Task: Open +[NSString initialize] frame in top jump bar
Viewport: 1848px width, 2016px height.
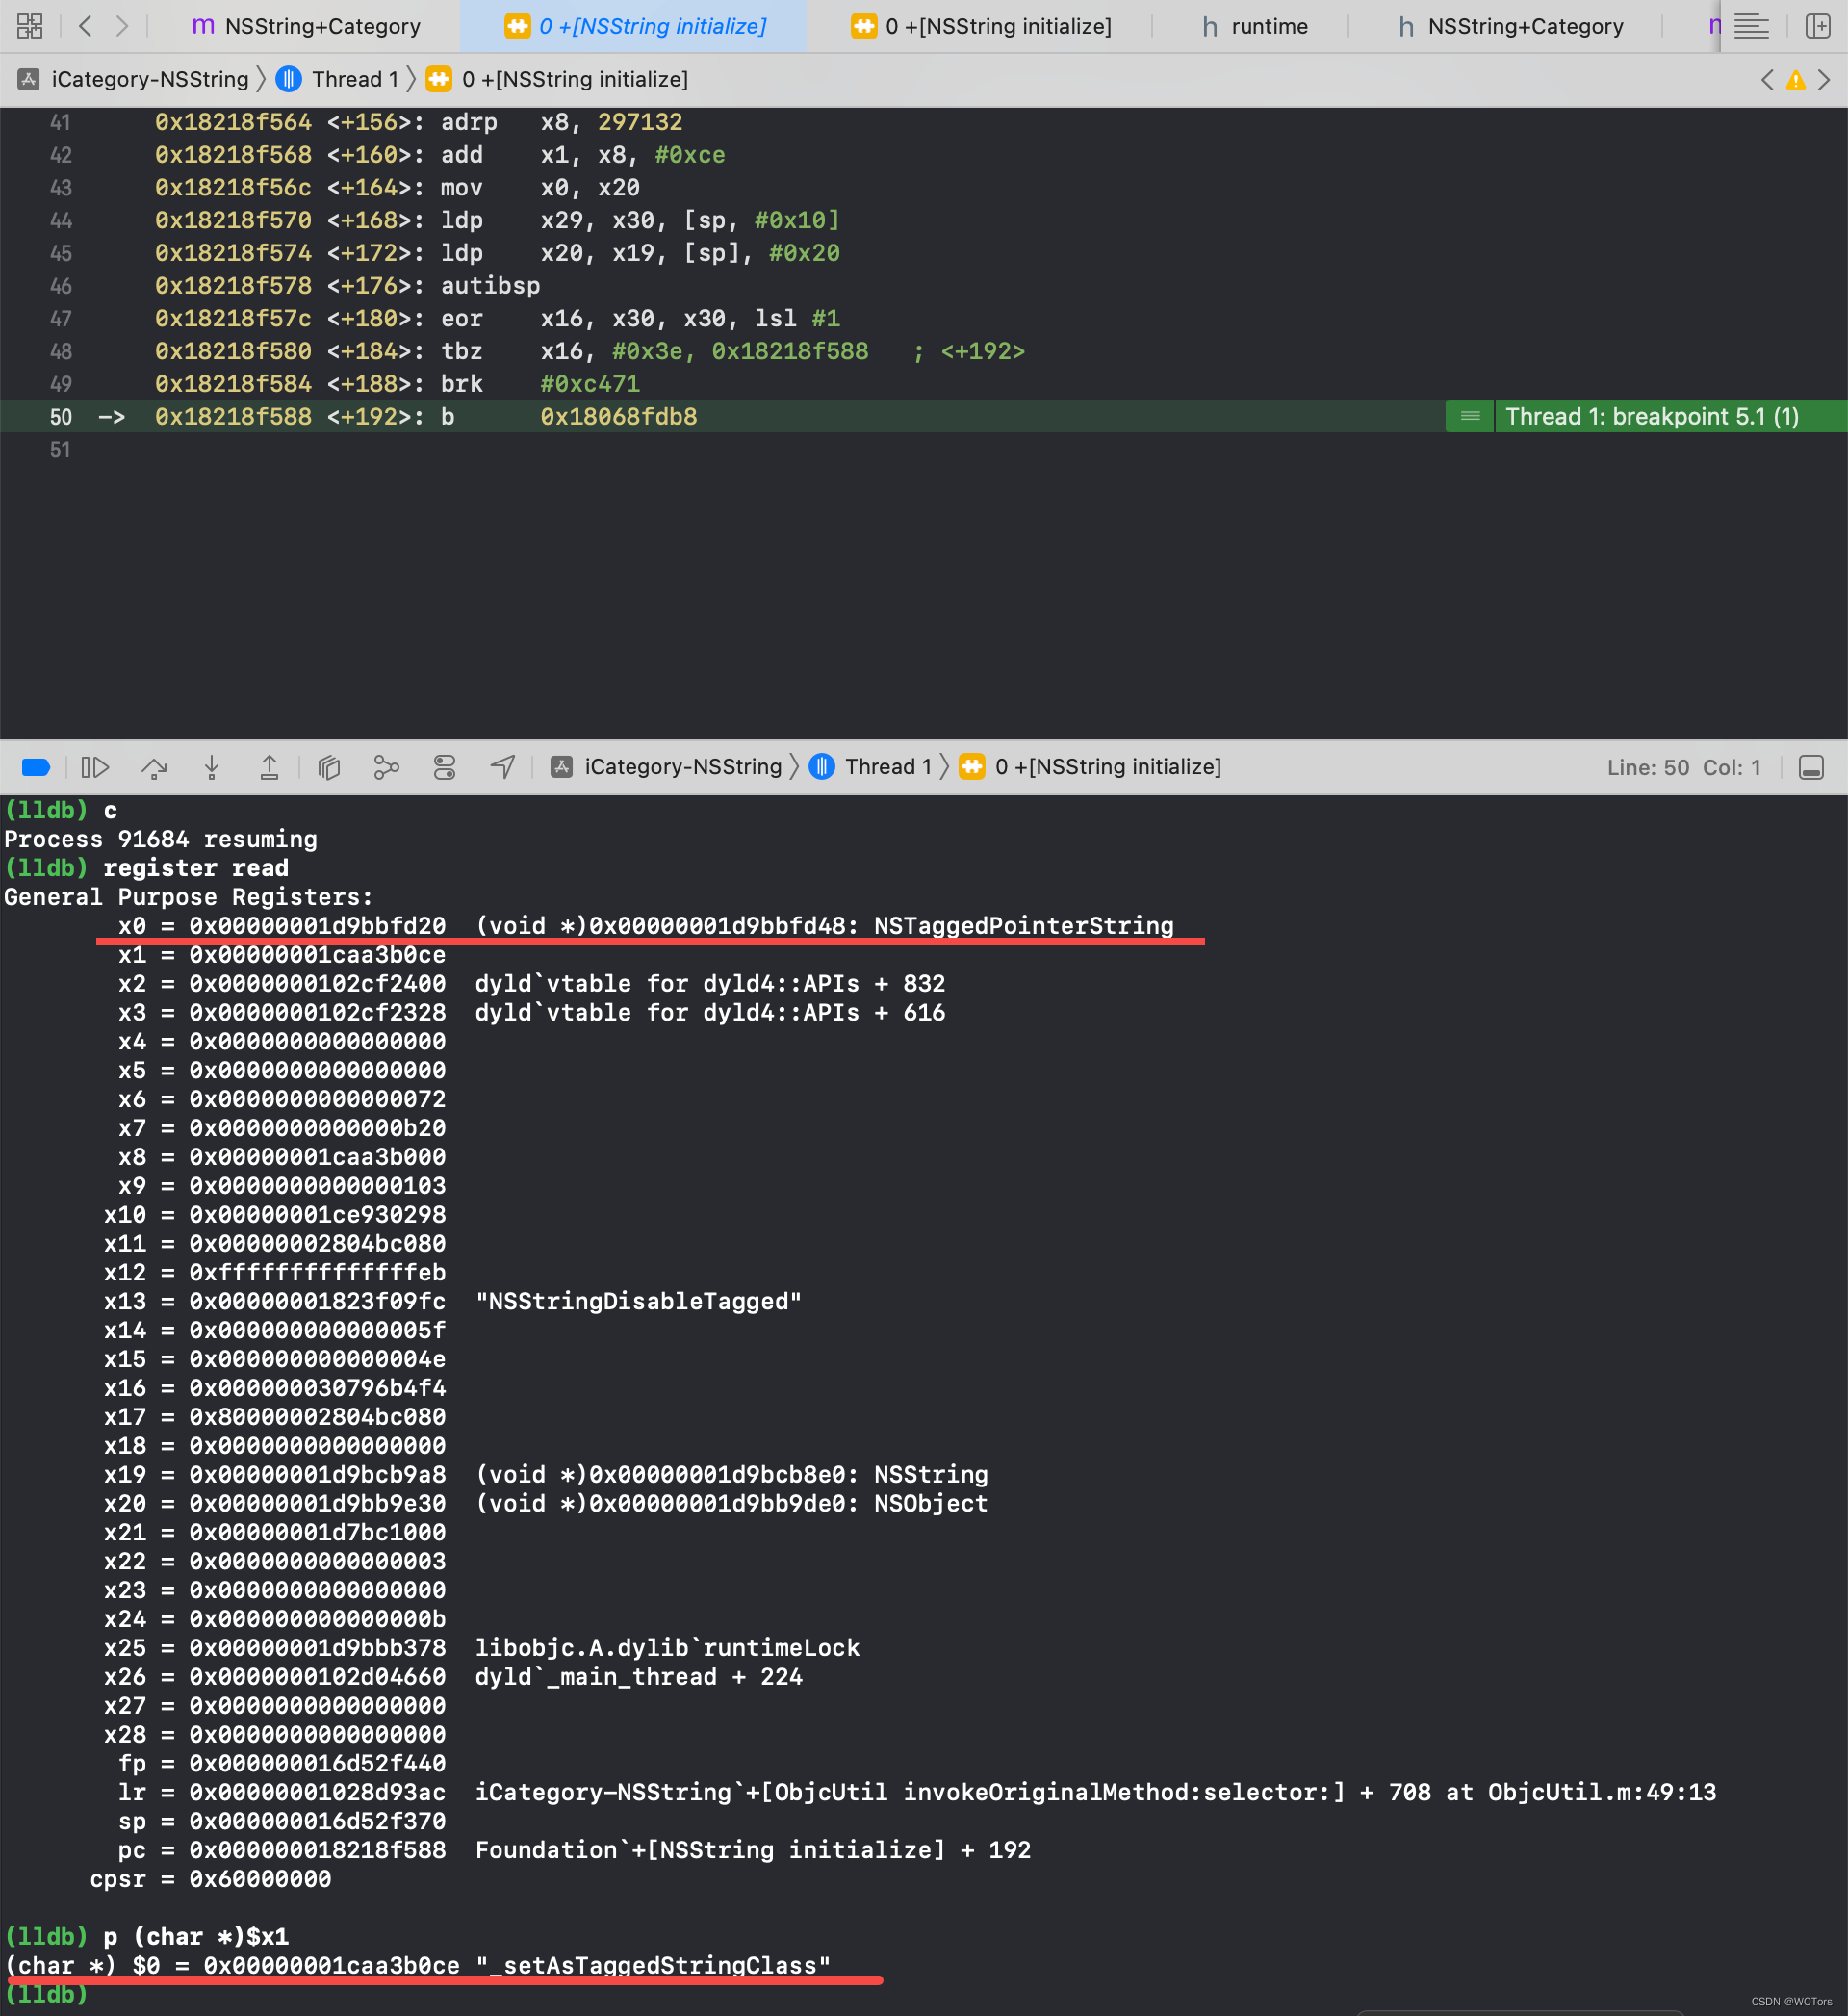Action: click(557, 80)
